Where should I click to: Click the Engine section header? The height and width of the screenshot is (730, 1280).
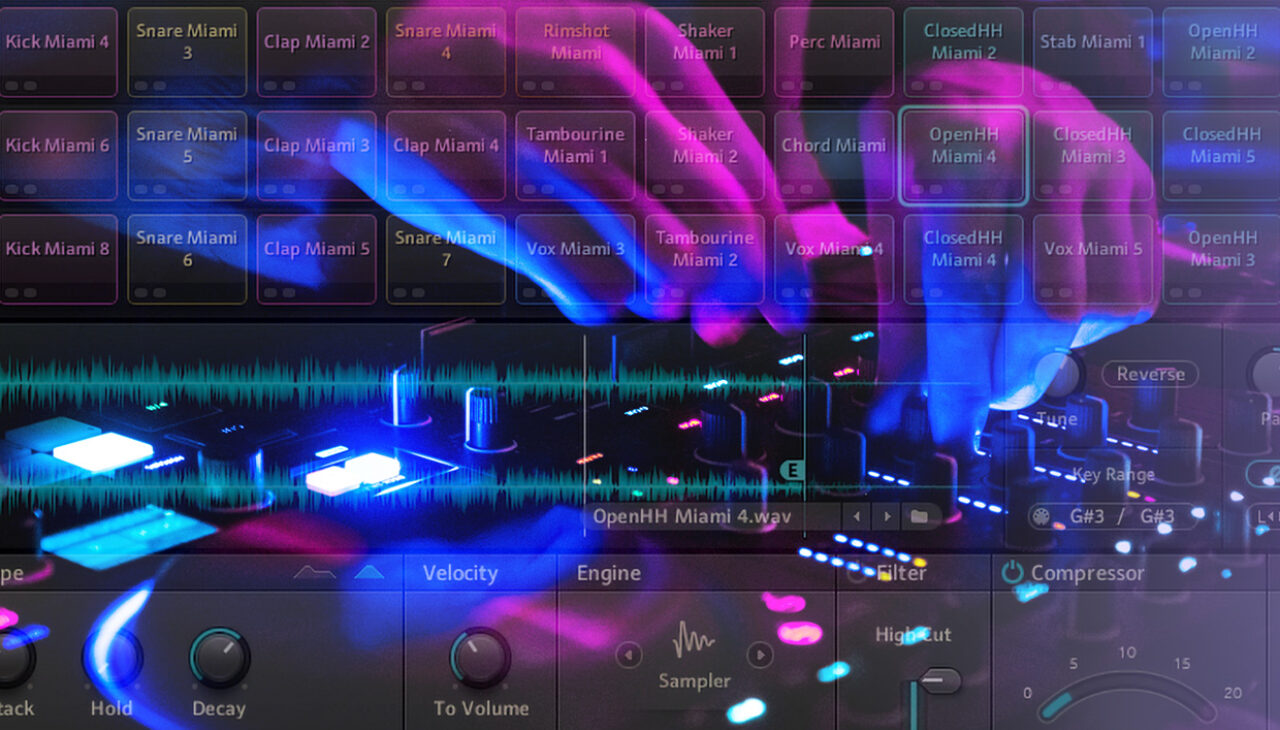(608, 573)
